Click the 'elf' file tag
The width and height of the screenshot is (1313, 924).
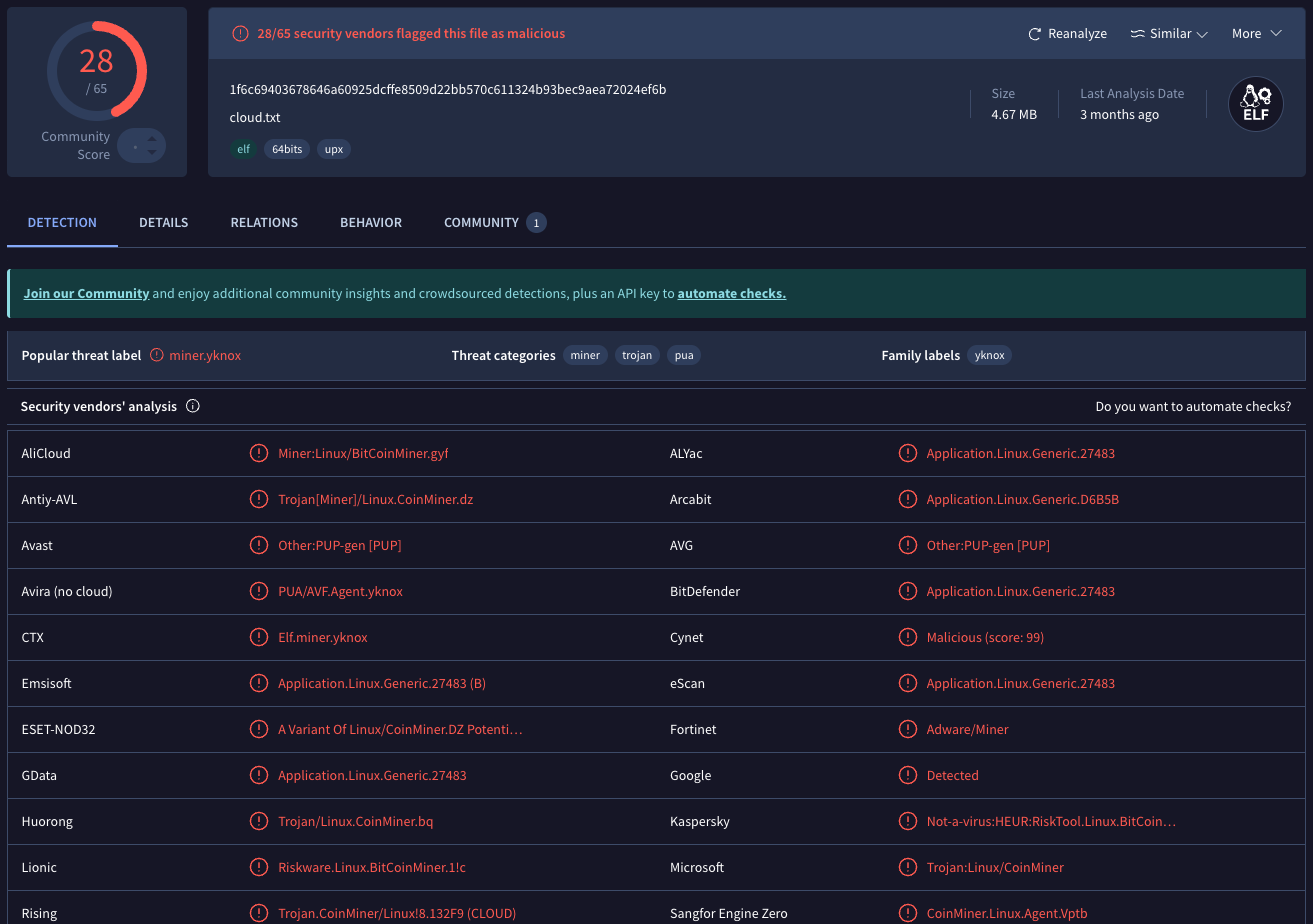point(243,149)
